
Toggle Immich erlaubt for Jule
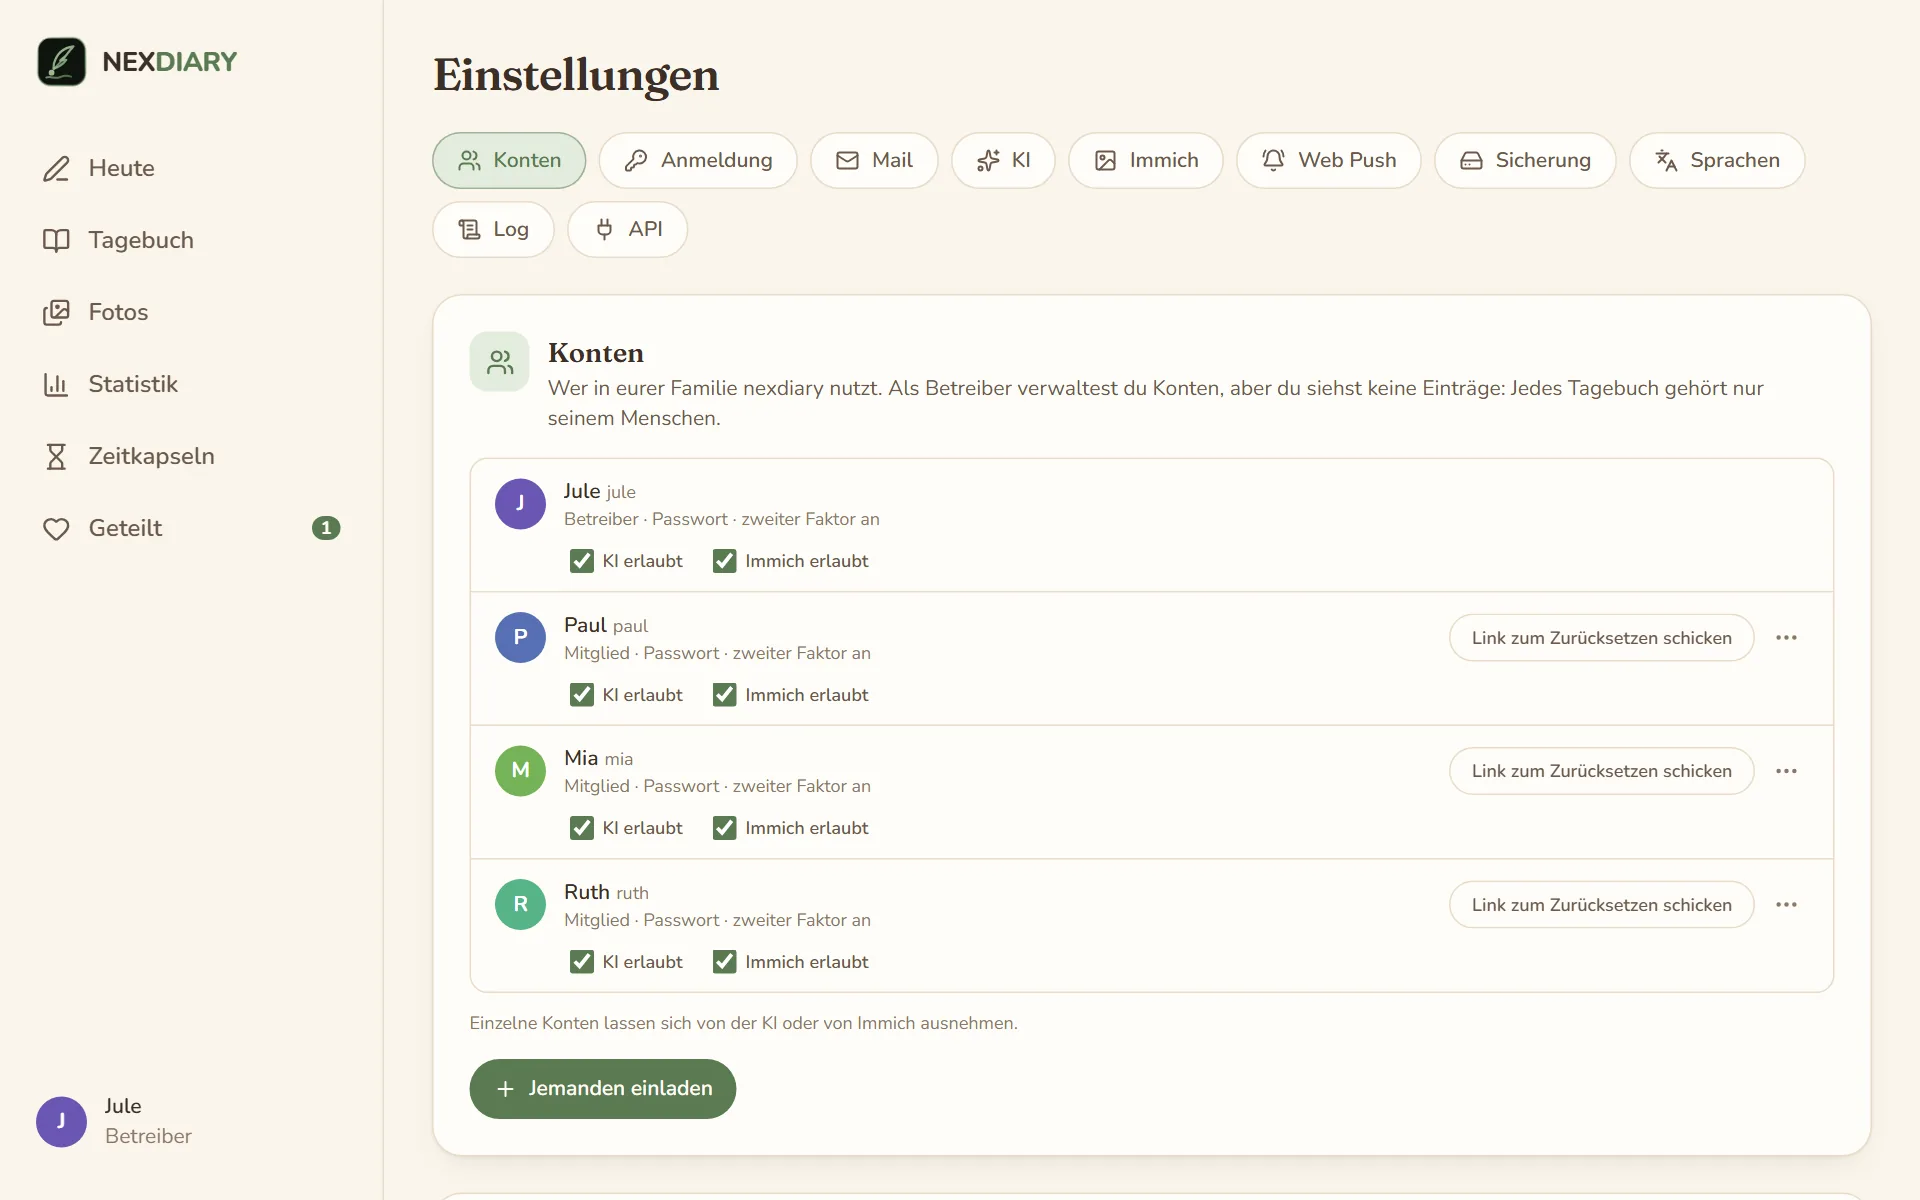tap(725, 561)
